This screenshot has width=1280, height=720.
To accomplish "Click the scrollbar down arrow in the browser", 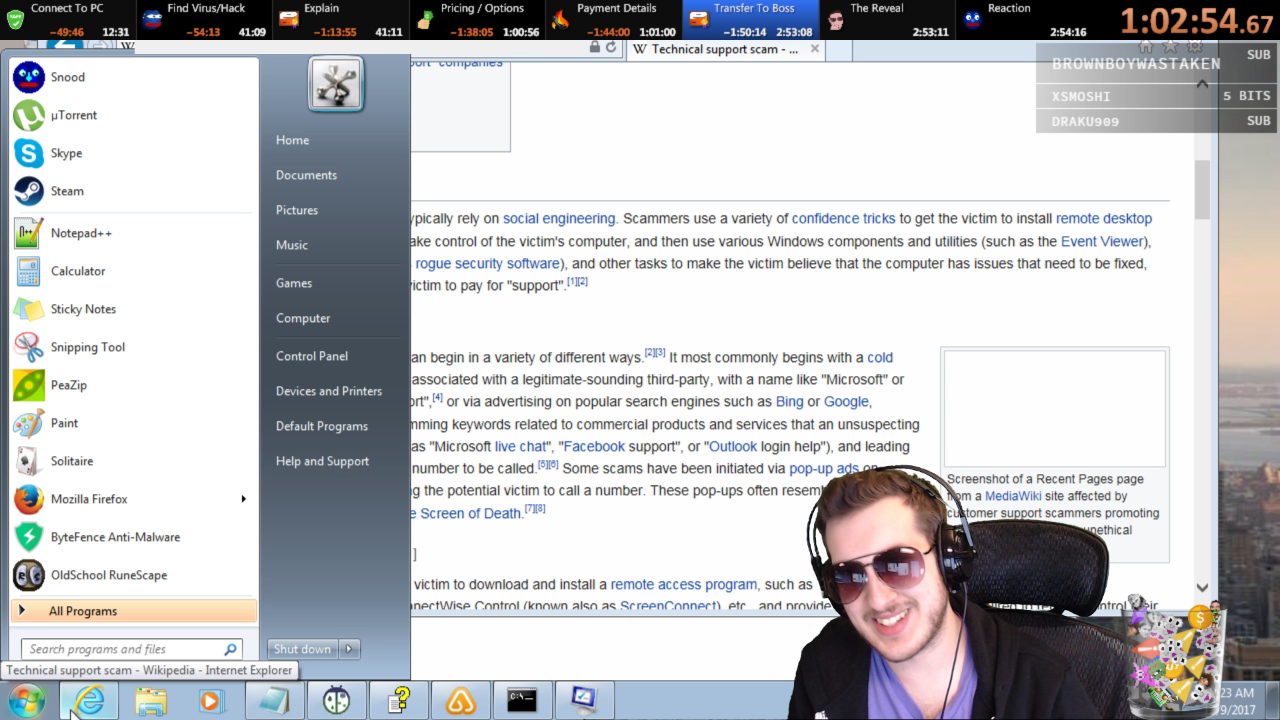I will (x=1202, y=588).
